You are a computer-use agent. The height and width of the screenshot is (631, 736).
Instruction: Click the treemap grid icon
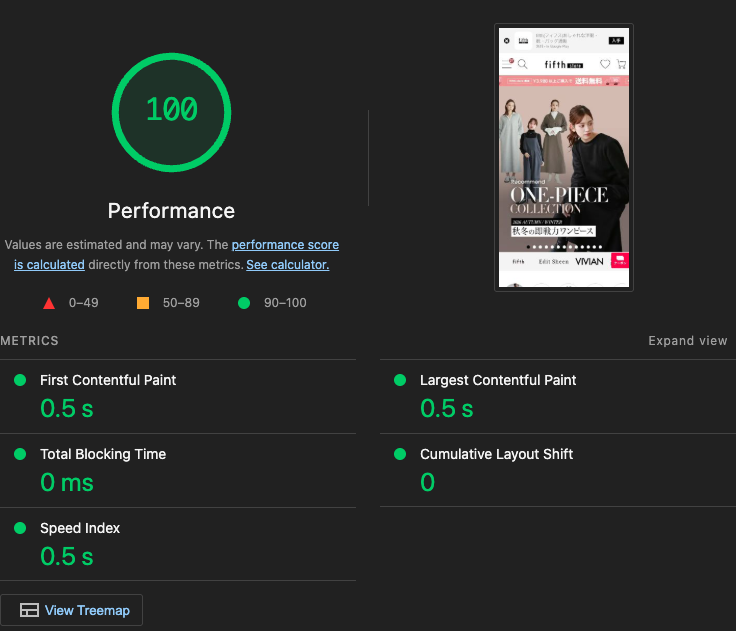(x=29, y=610)
